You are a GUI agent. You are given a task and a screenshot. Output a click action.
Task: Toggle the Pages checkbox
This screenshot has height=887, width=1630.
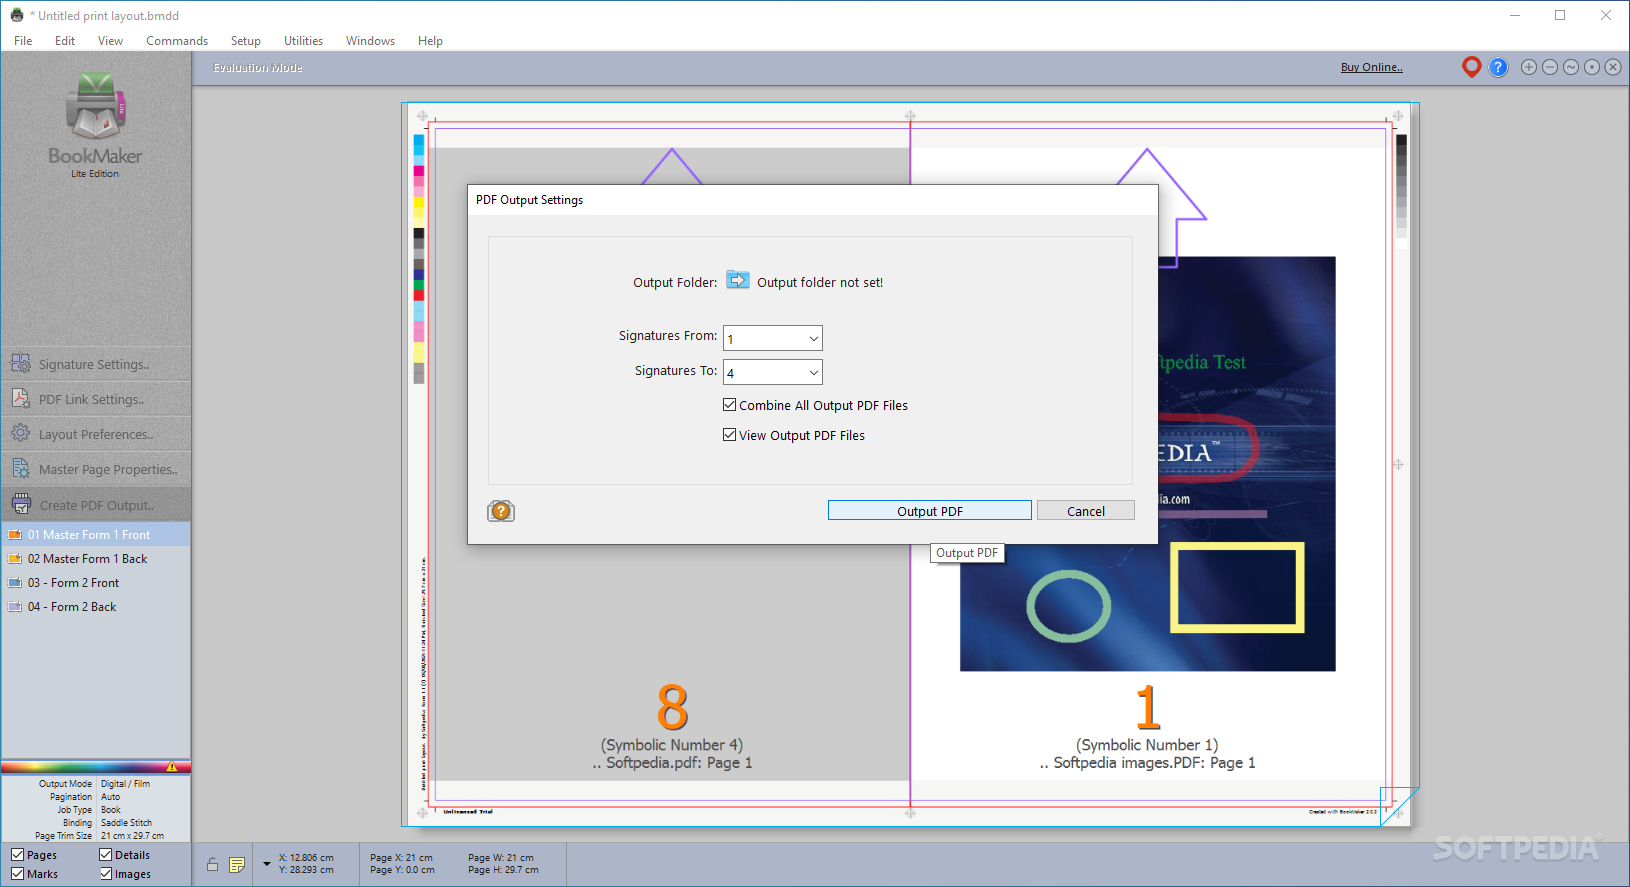[x=18, y=855]
